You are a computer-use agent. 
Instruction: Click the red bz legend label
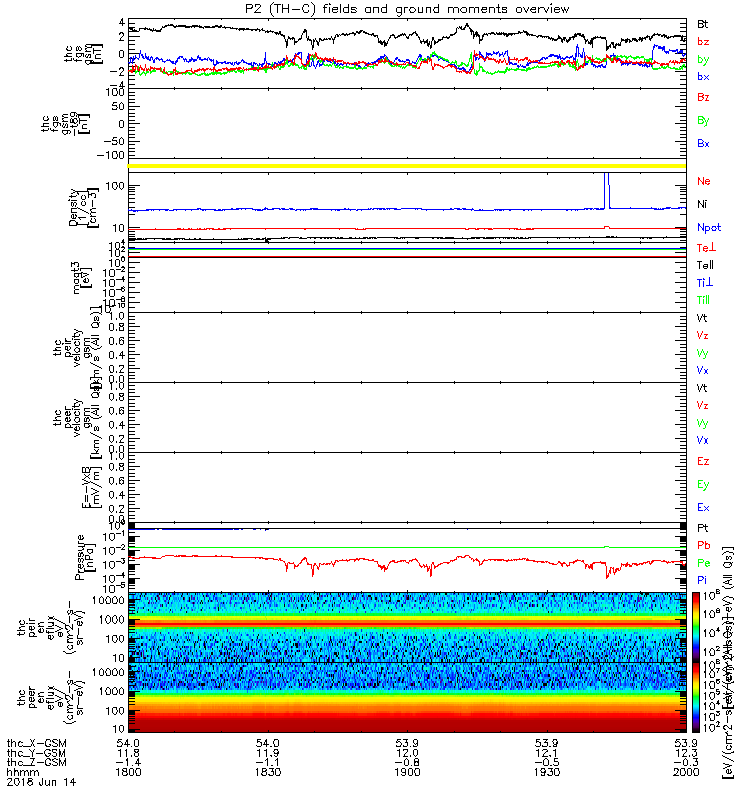pyautogui.click(x=703, y=41)
